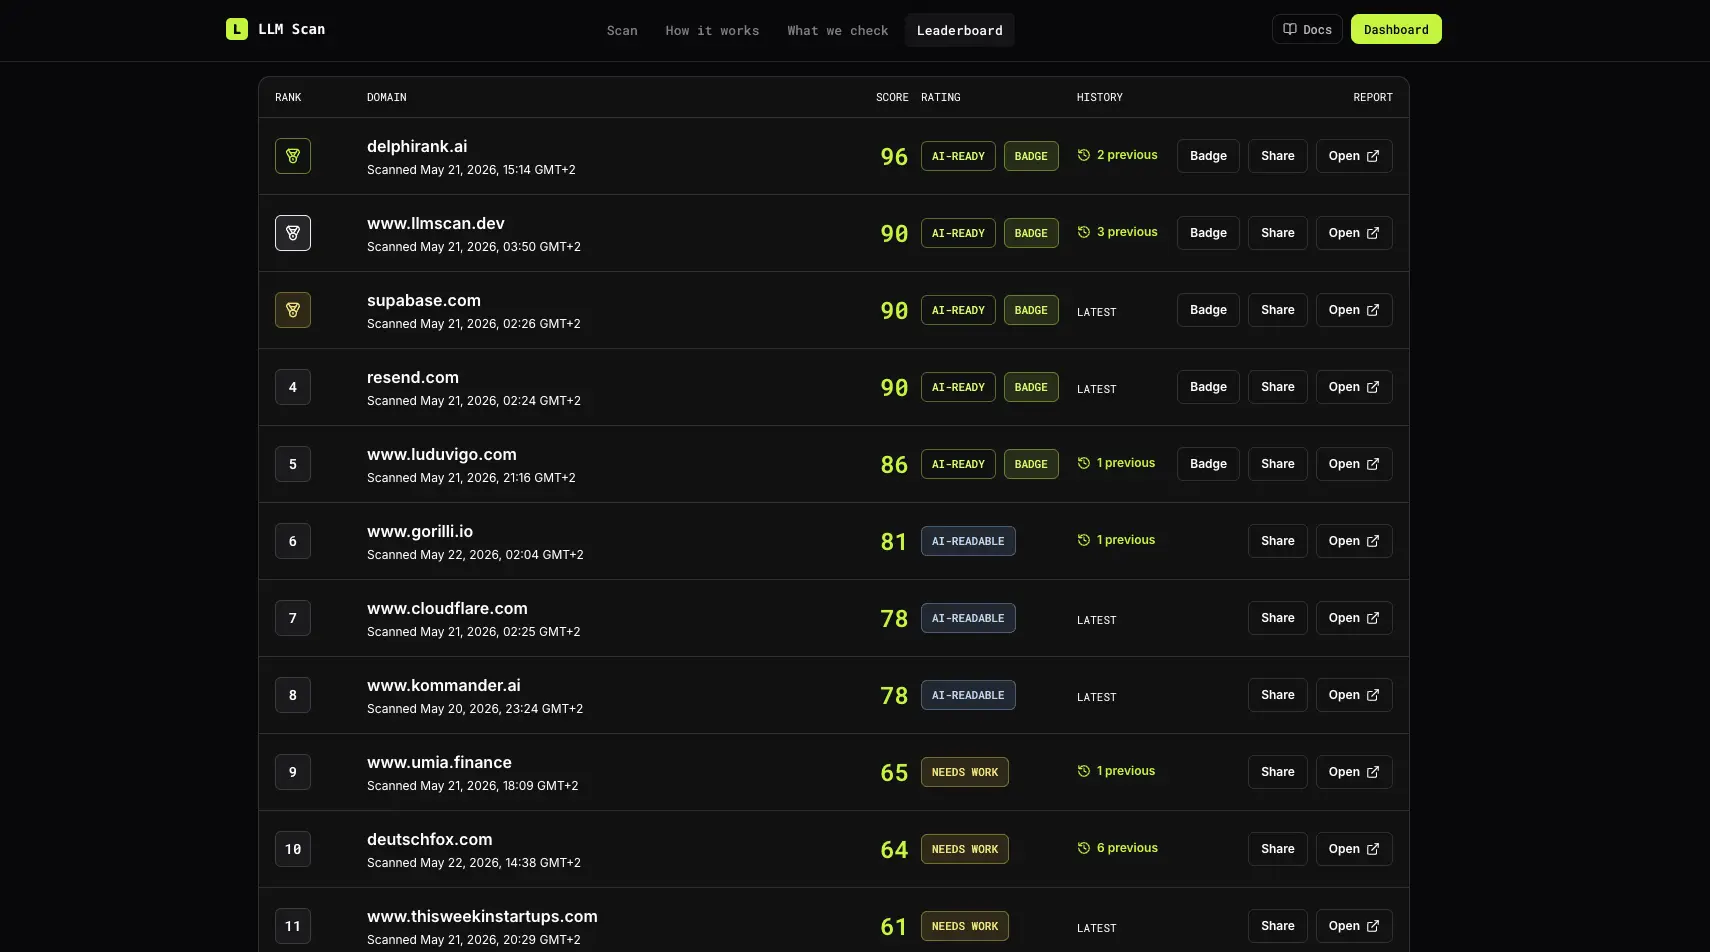Click the LLM Scan logo icon
This screenshot has width=1710, height=952.
237,29
